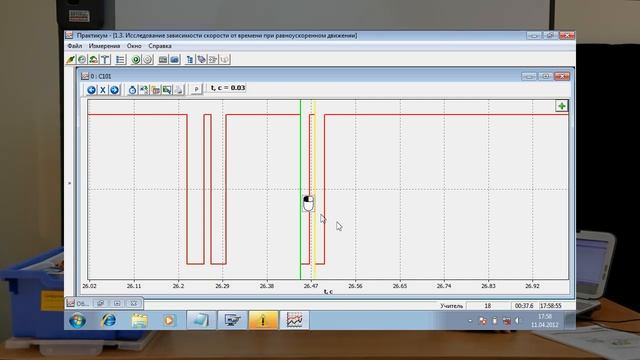
Task: Click the zoom-selection icon in the graph toolbar
Action: coord(167,90)
